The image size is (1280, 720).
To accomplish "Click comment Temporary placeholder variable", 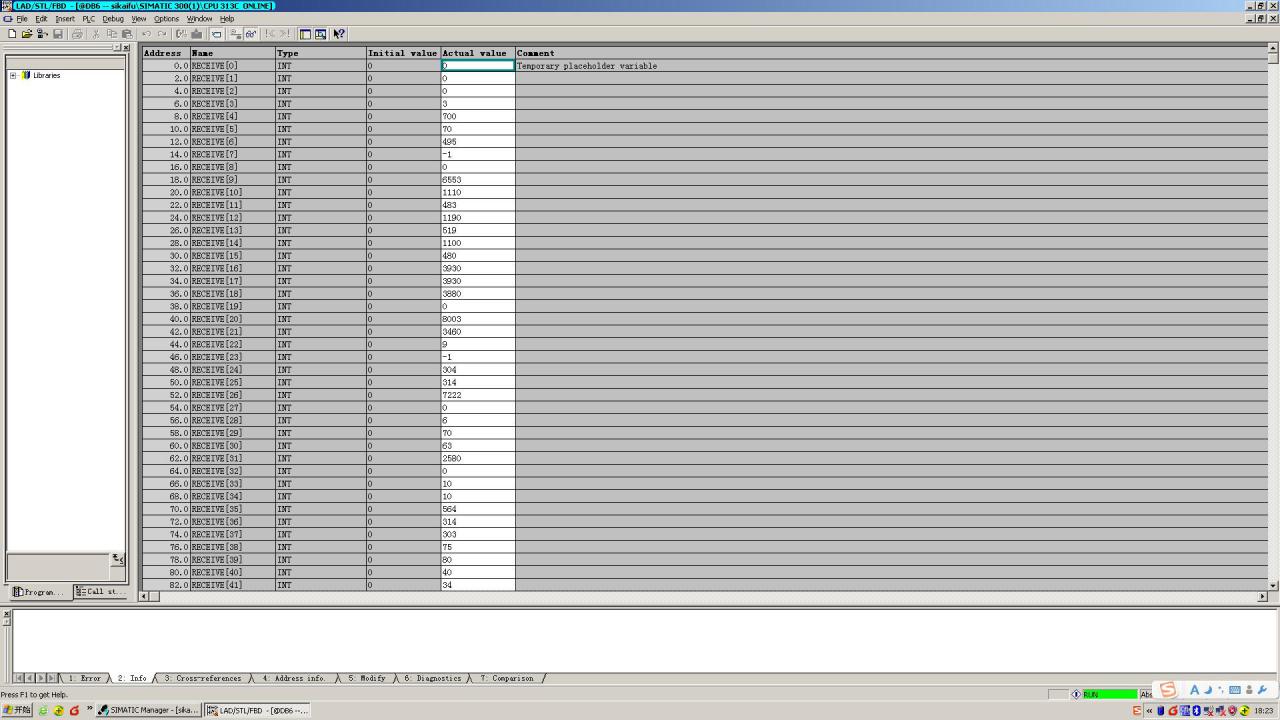I will (x=587, y=66).
